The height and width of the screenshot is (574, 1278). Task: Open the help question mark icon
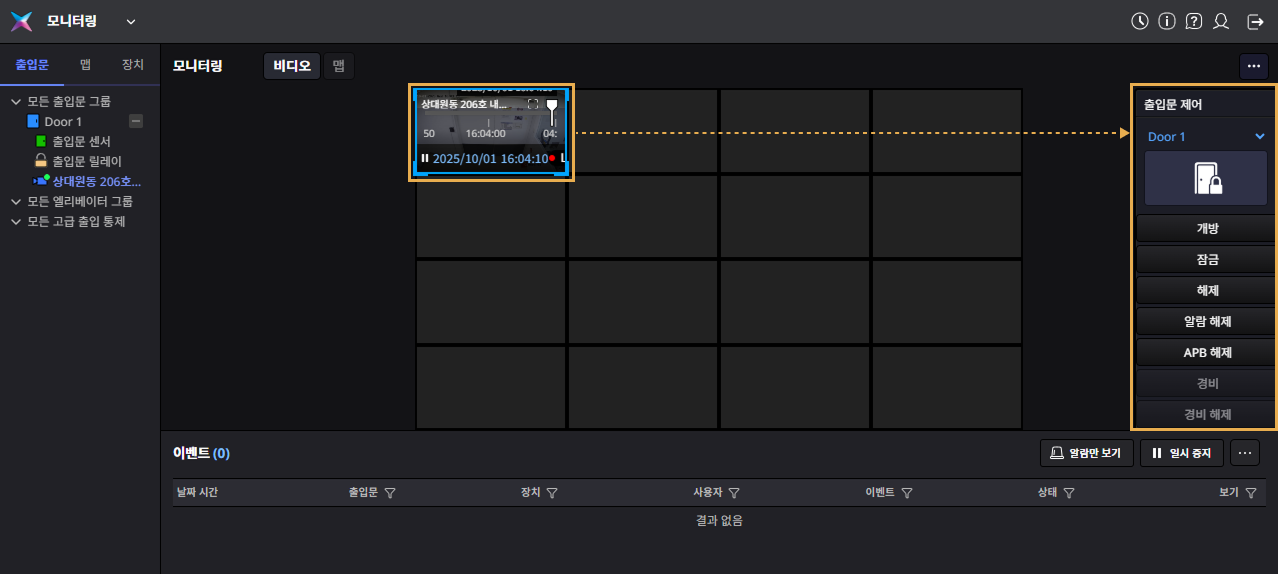(1193, 21)
